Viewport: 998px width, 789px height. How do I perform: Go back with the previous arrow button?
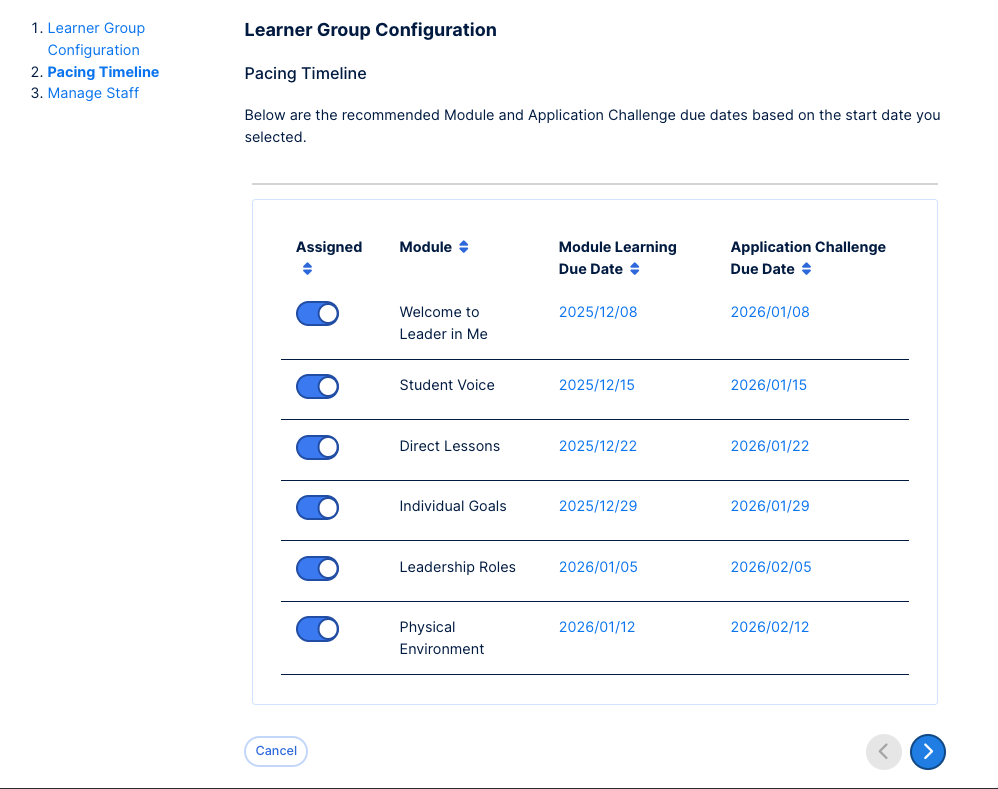(883, 751)
